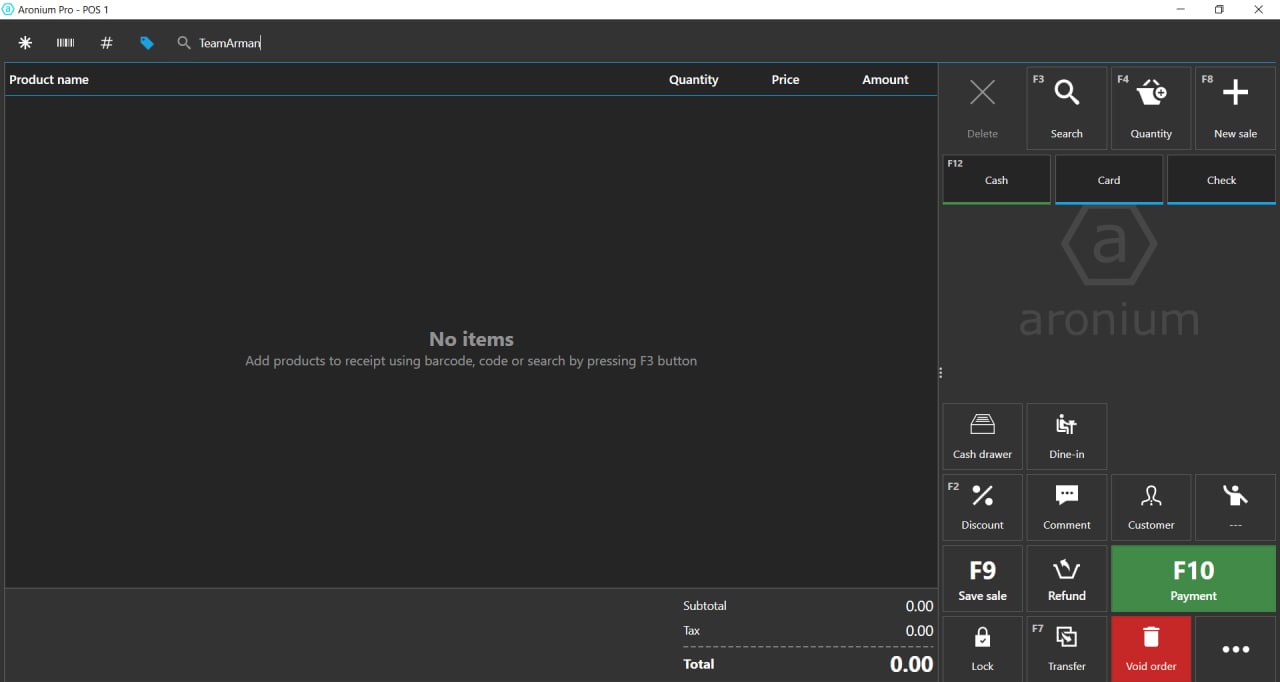Click the Subtotal label
1280x682 pixels.
pos(705,606)
